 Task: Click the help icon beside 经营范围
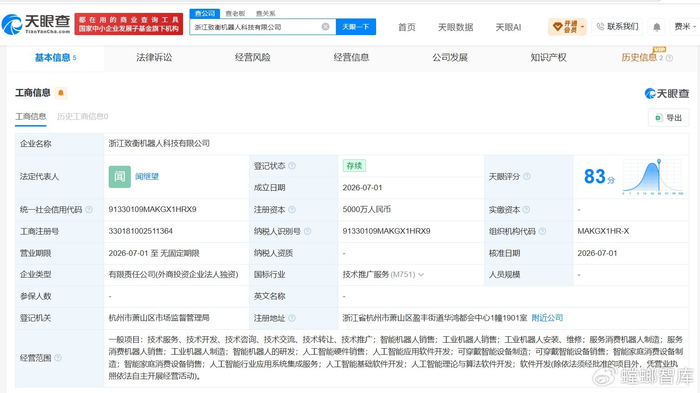coord(58,358)
